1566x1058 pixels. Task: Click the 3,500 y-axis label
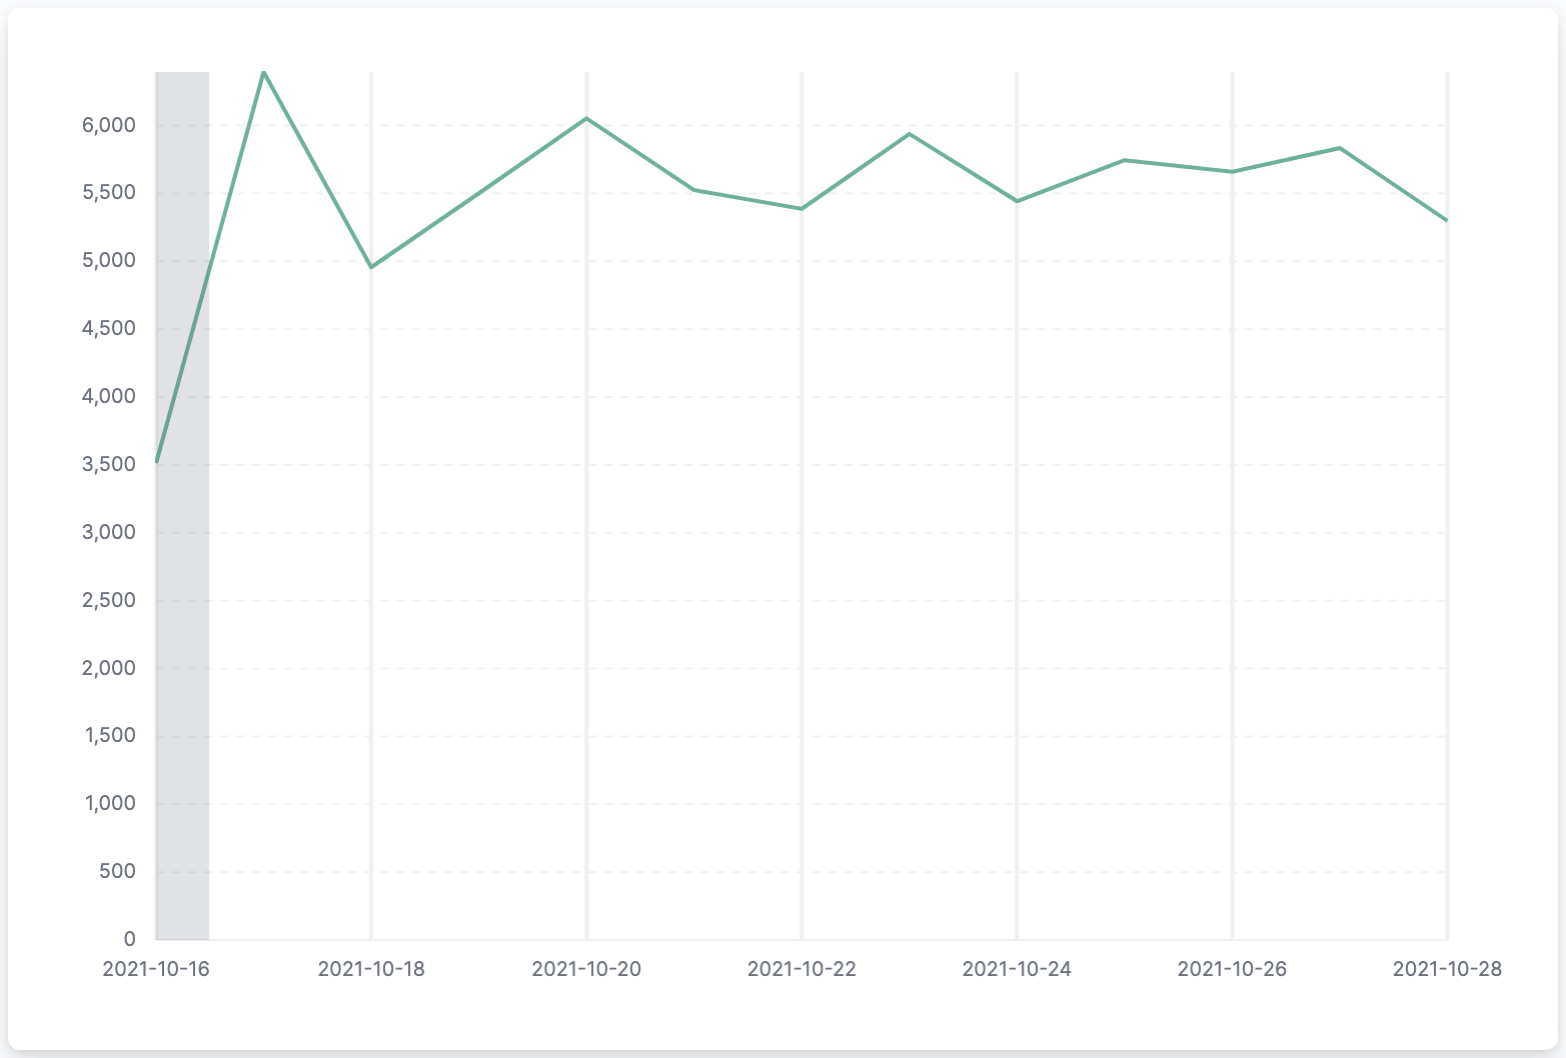click(108, 464)
